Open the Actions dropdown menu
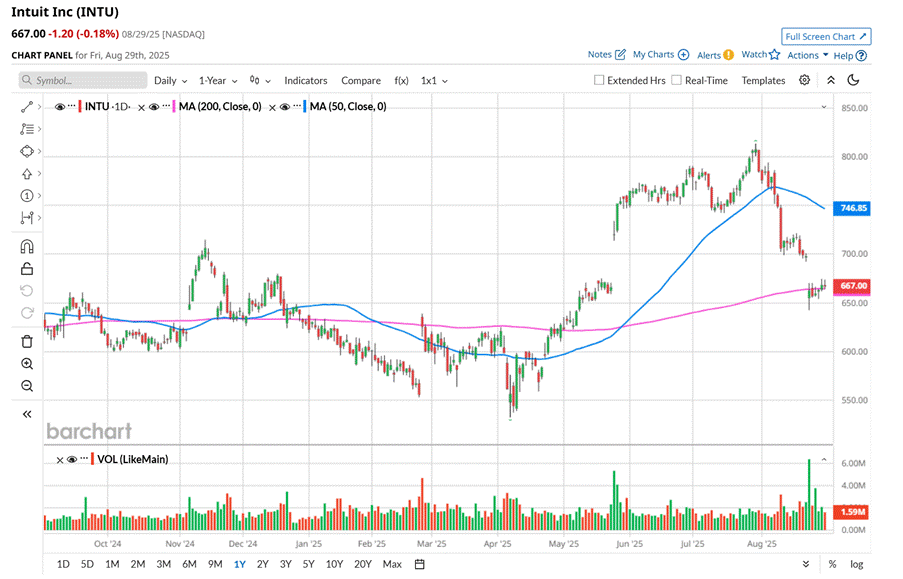The width and height of the screenshot is (903, 579). pos(807,55)
